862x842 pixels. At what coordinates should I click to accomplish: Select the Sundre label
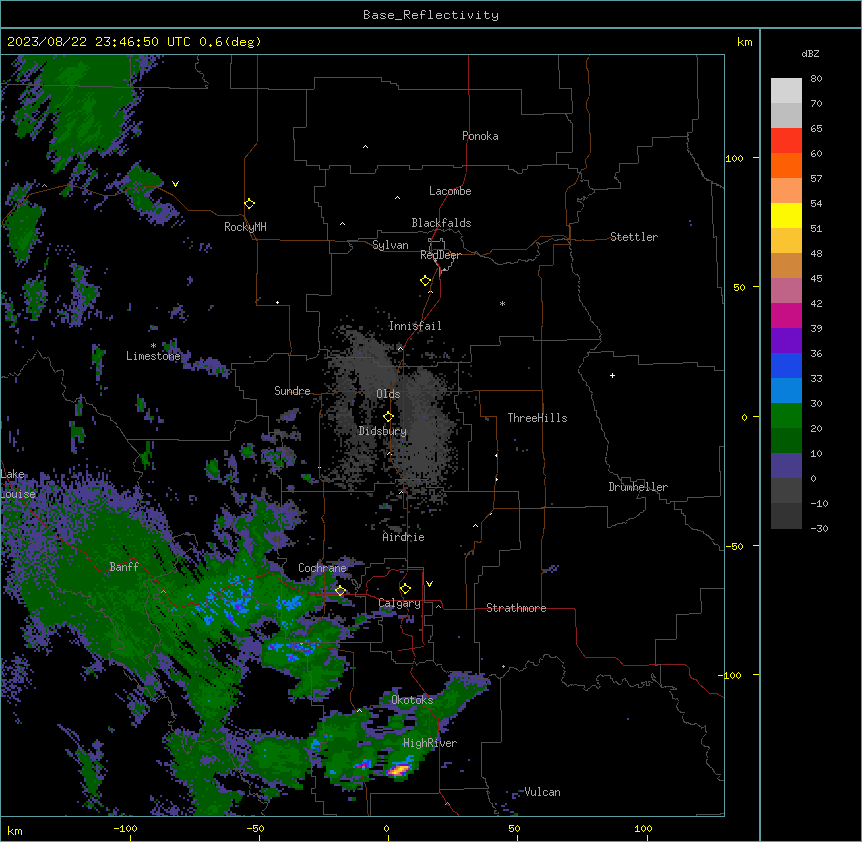click(292, 391)
